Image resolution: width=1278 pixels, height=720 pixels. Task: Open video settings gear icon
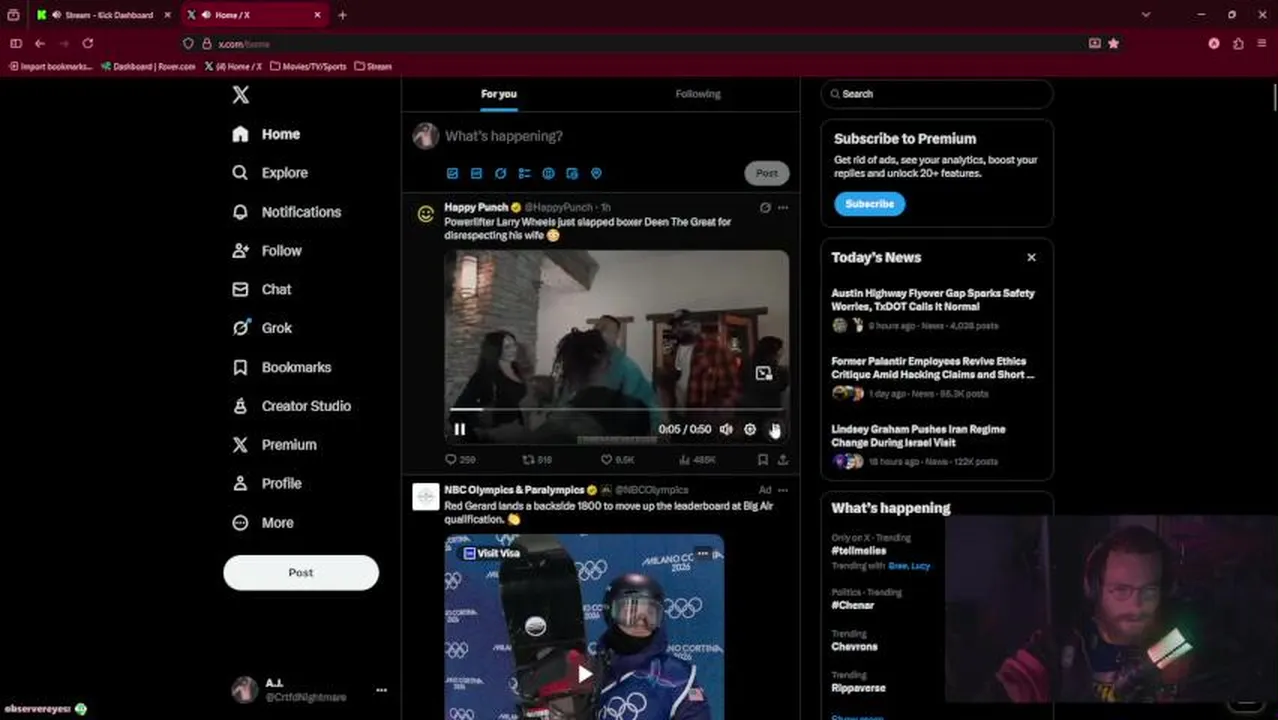tap(750, 429)
